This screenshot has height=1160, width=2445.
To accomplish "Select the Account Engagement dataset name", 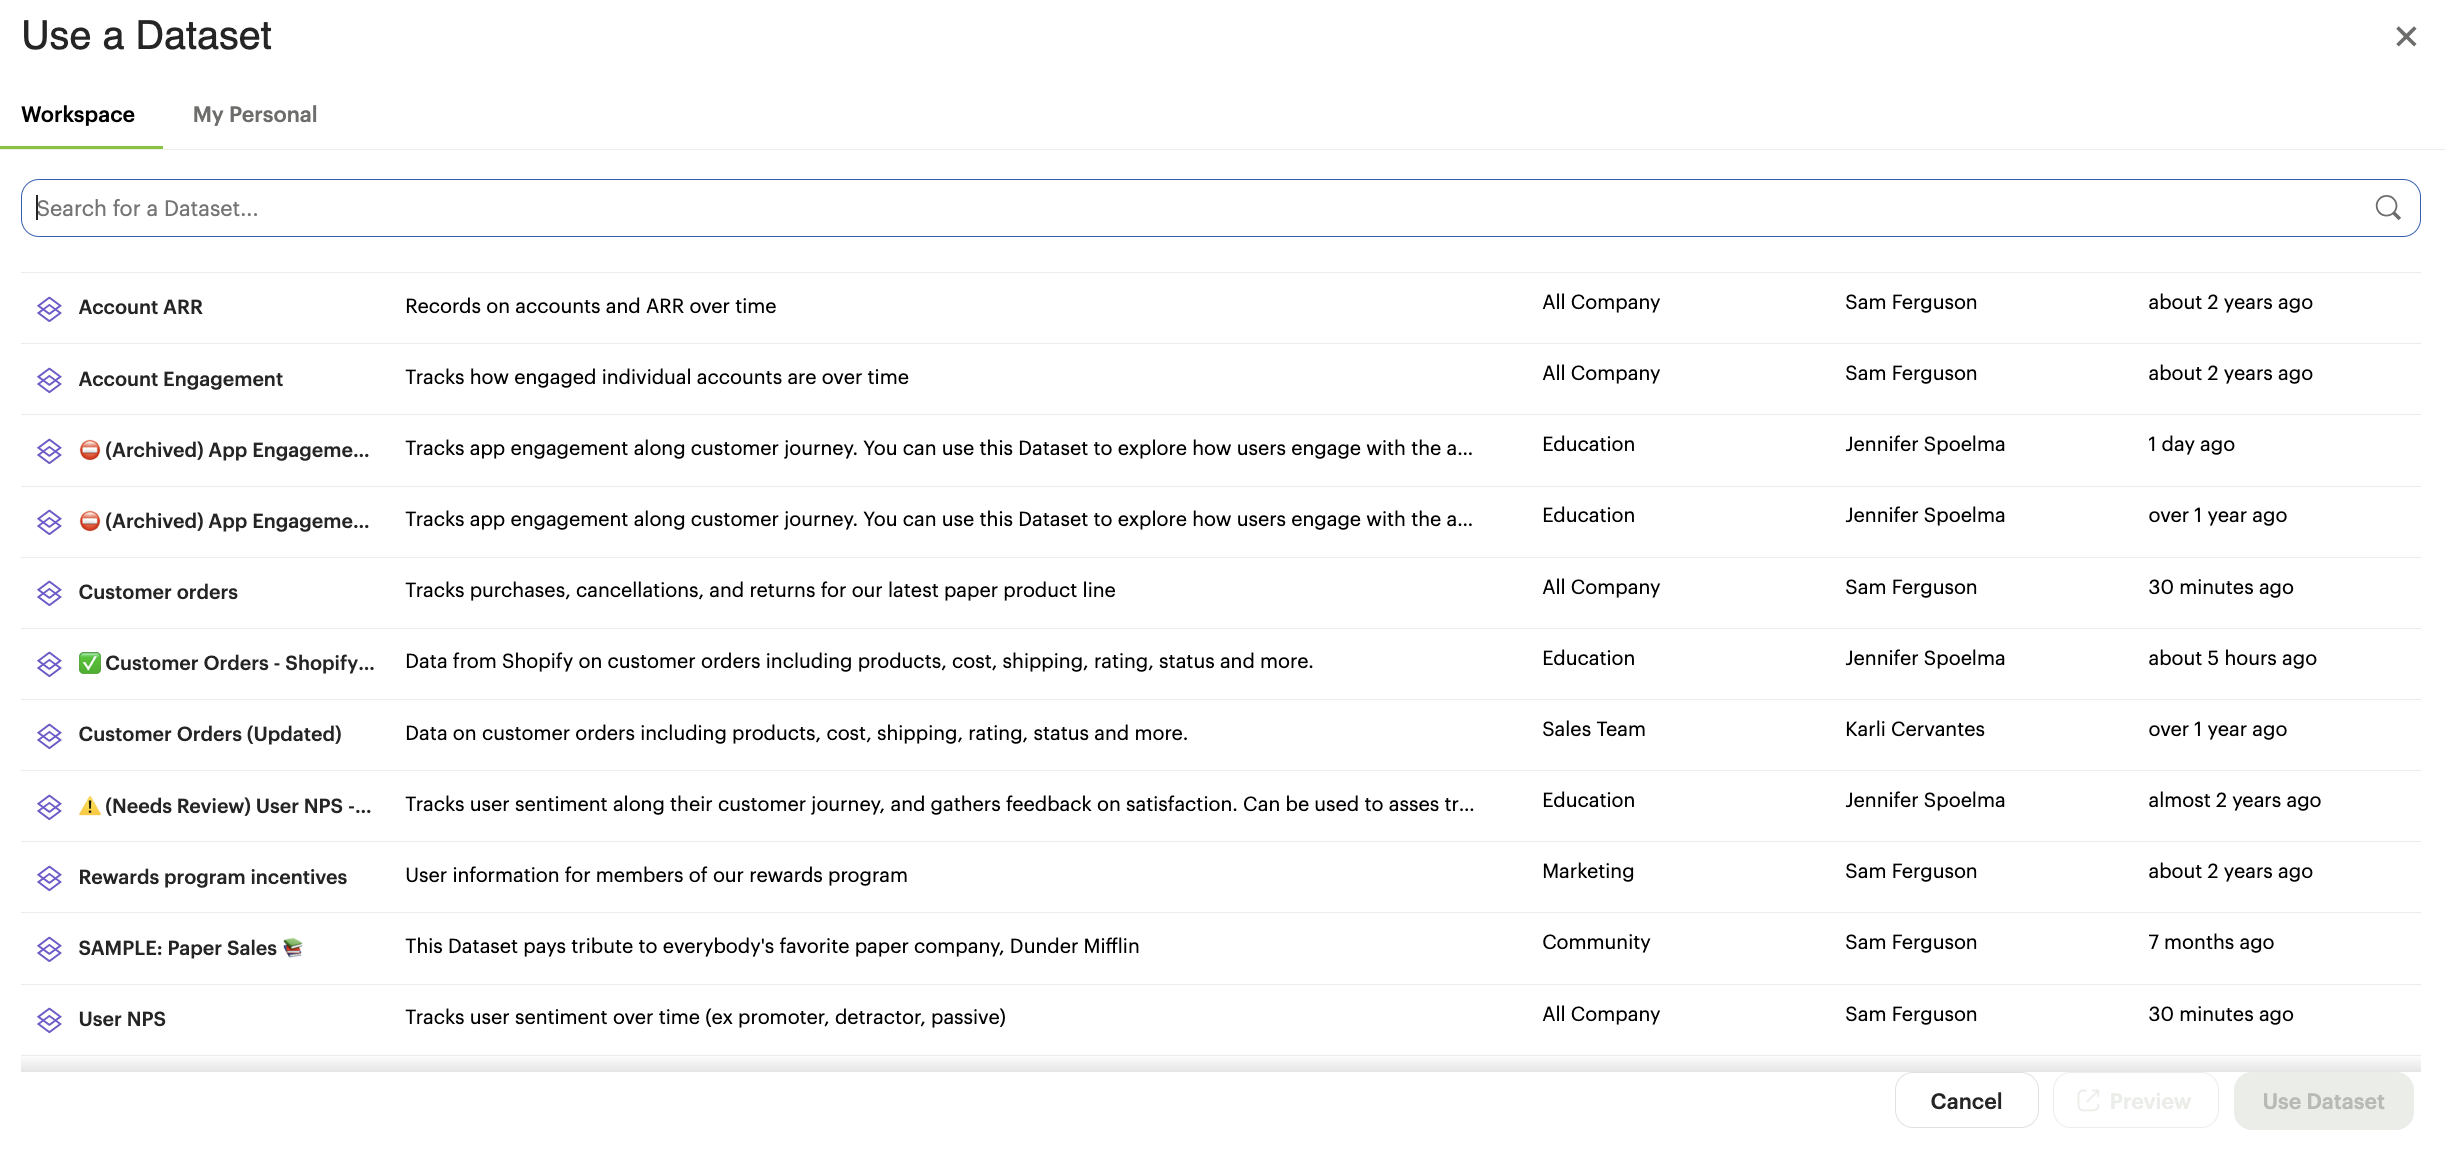I will point(180,379).
